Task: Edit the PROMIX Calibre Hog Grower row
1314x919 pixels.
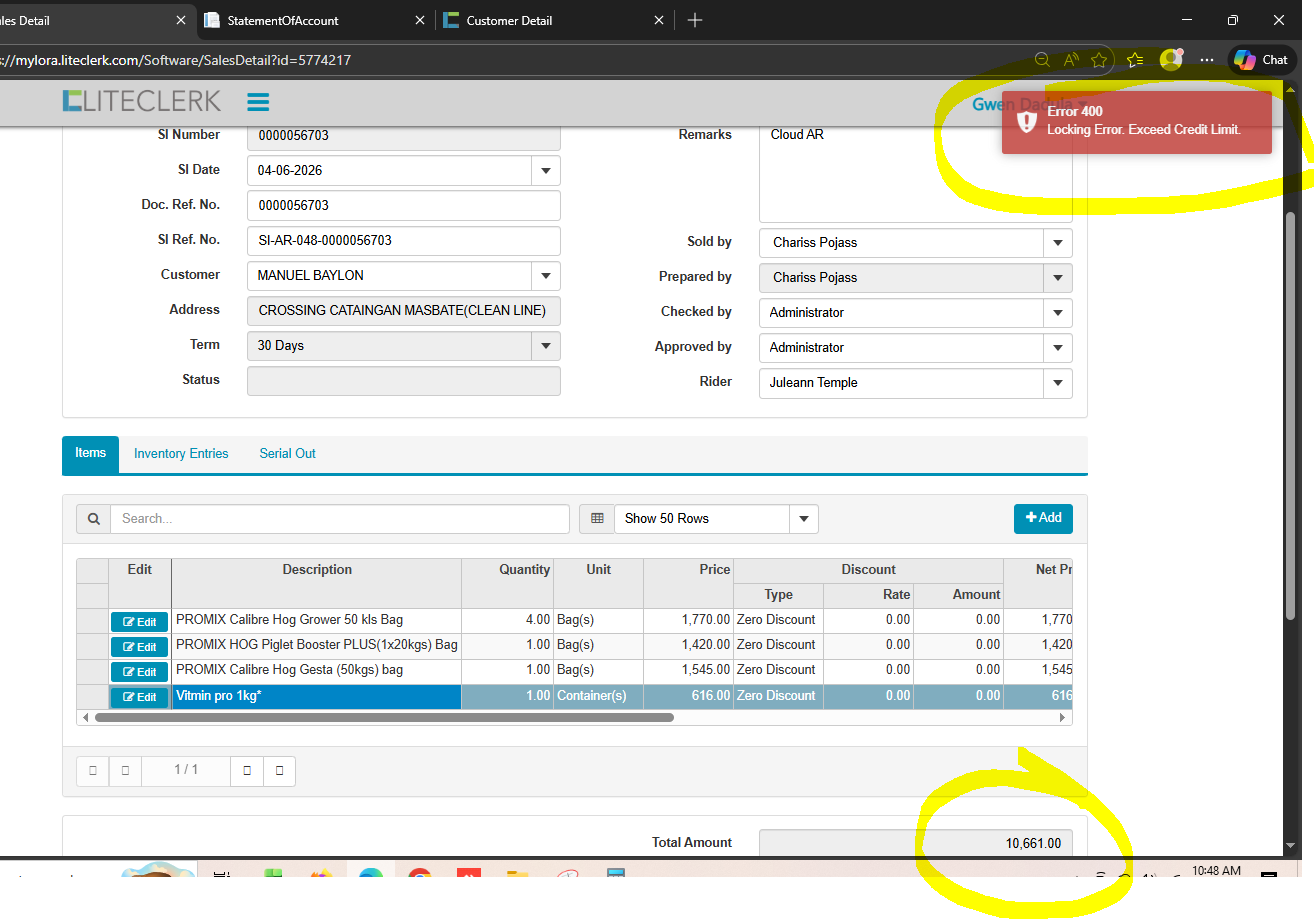Action: [x=139, y=622]
